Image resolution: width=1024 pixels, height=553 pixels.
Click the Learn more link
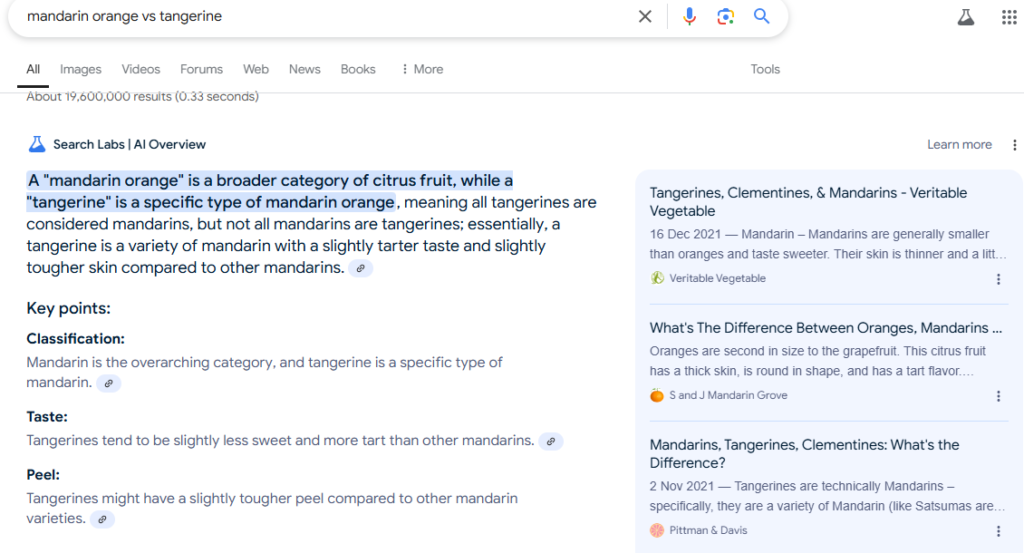coord(959,145)
